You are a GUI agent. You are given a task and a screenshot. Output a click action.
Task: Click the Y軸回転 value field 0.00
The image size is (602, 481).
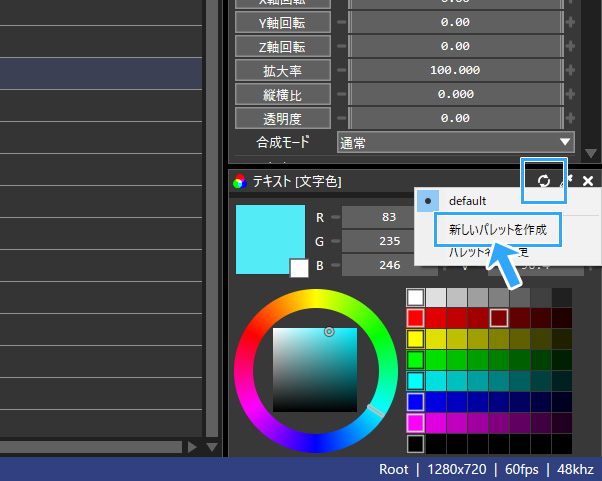(x=456, y=22)
